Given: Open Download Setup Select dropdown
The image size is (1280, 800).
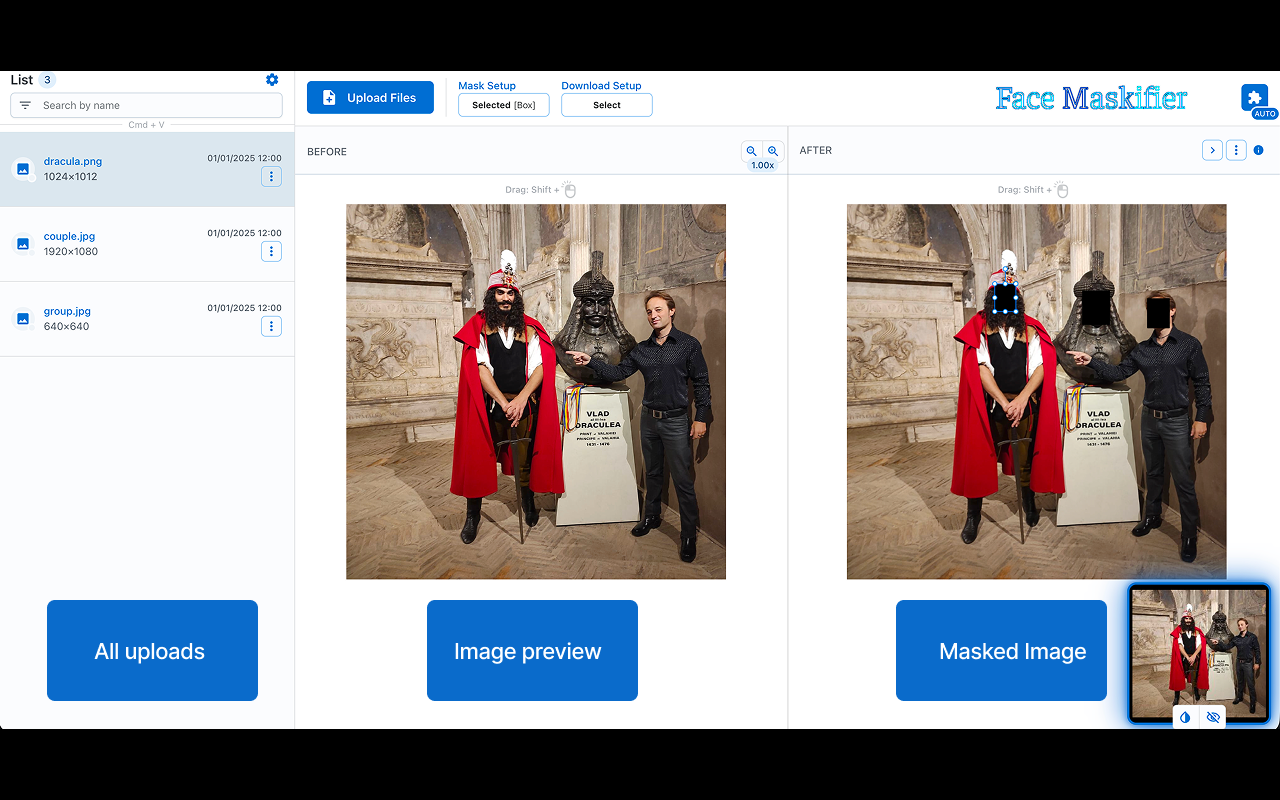Looking at the screenshot, I should [606, 105].
